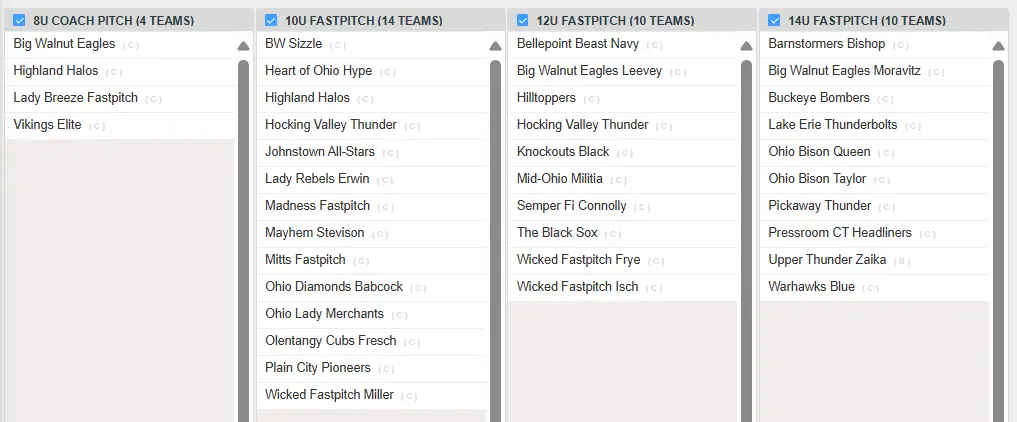Viewport: 1017px width, 422px height.
Task: Open the Lady Breeze Fastpitch team
Action: (75, 98)
